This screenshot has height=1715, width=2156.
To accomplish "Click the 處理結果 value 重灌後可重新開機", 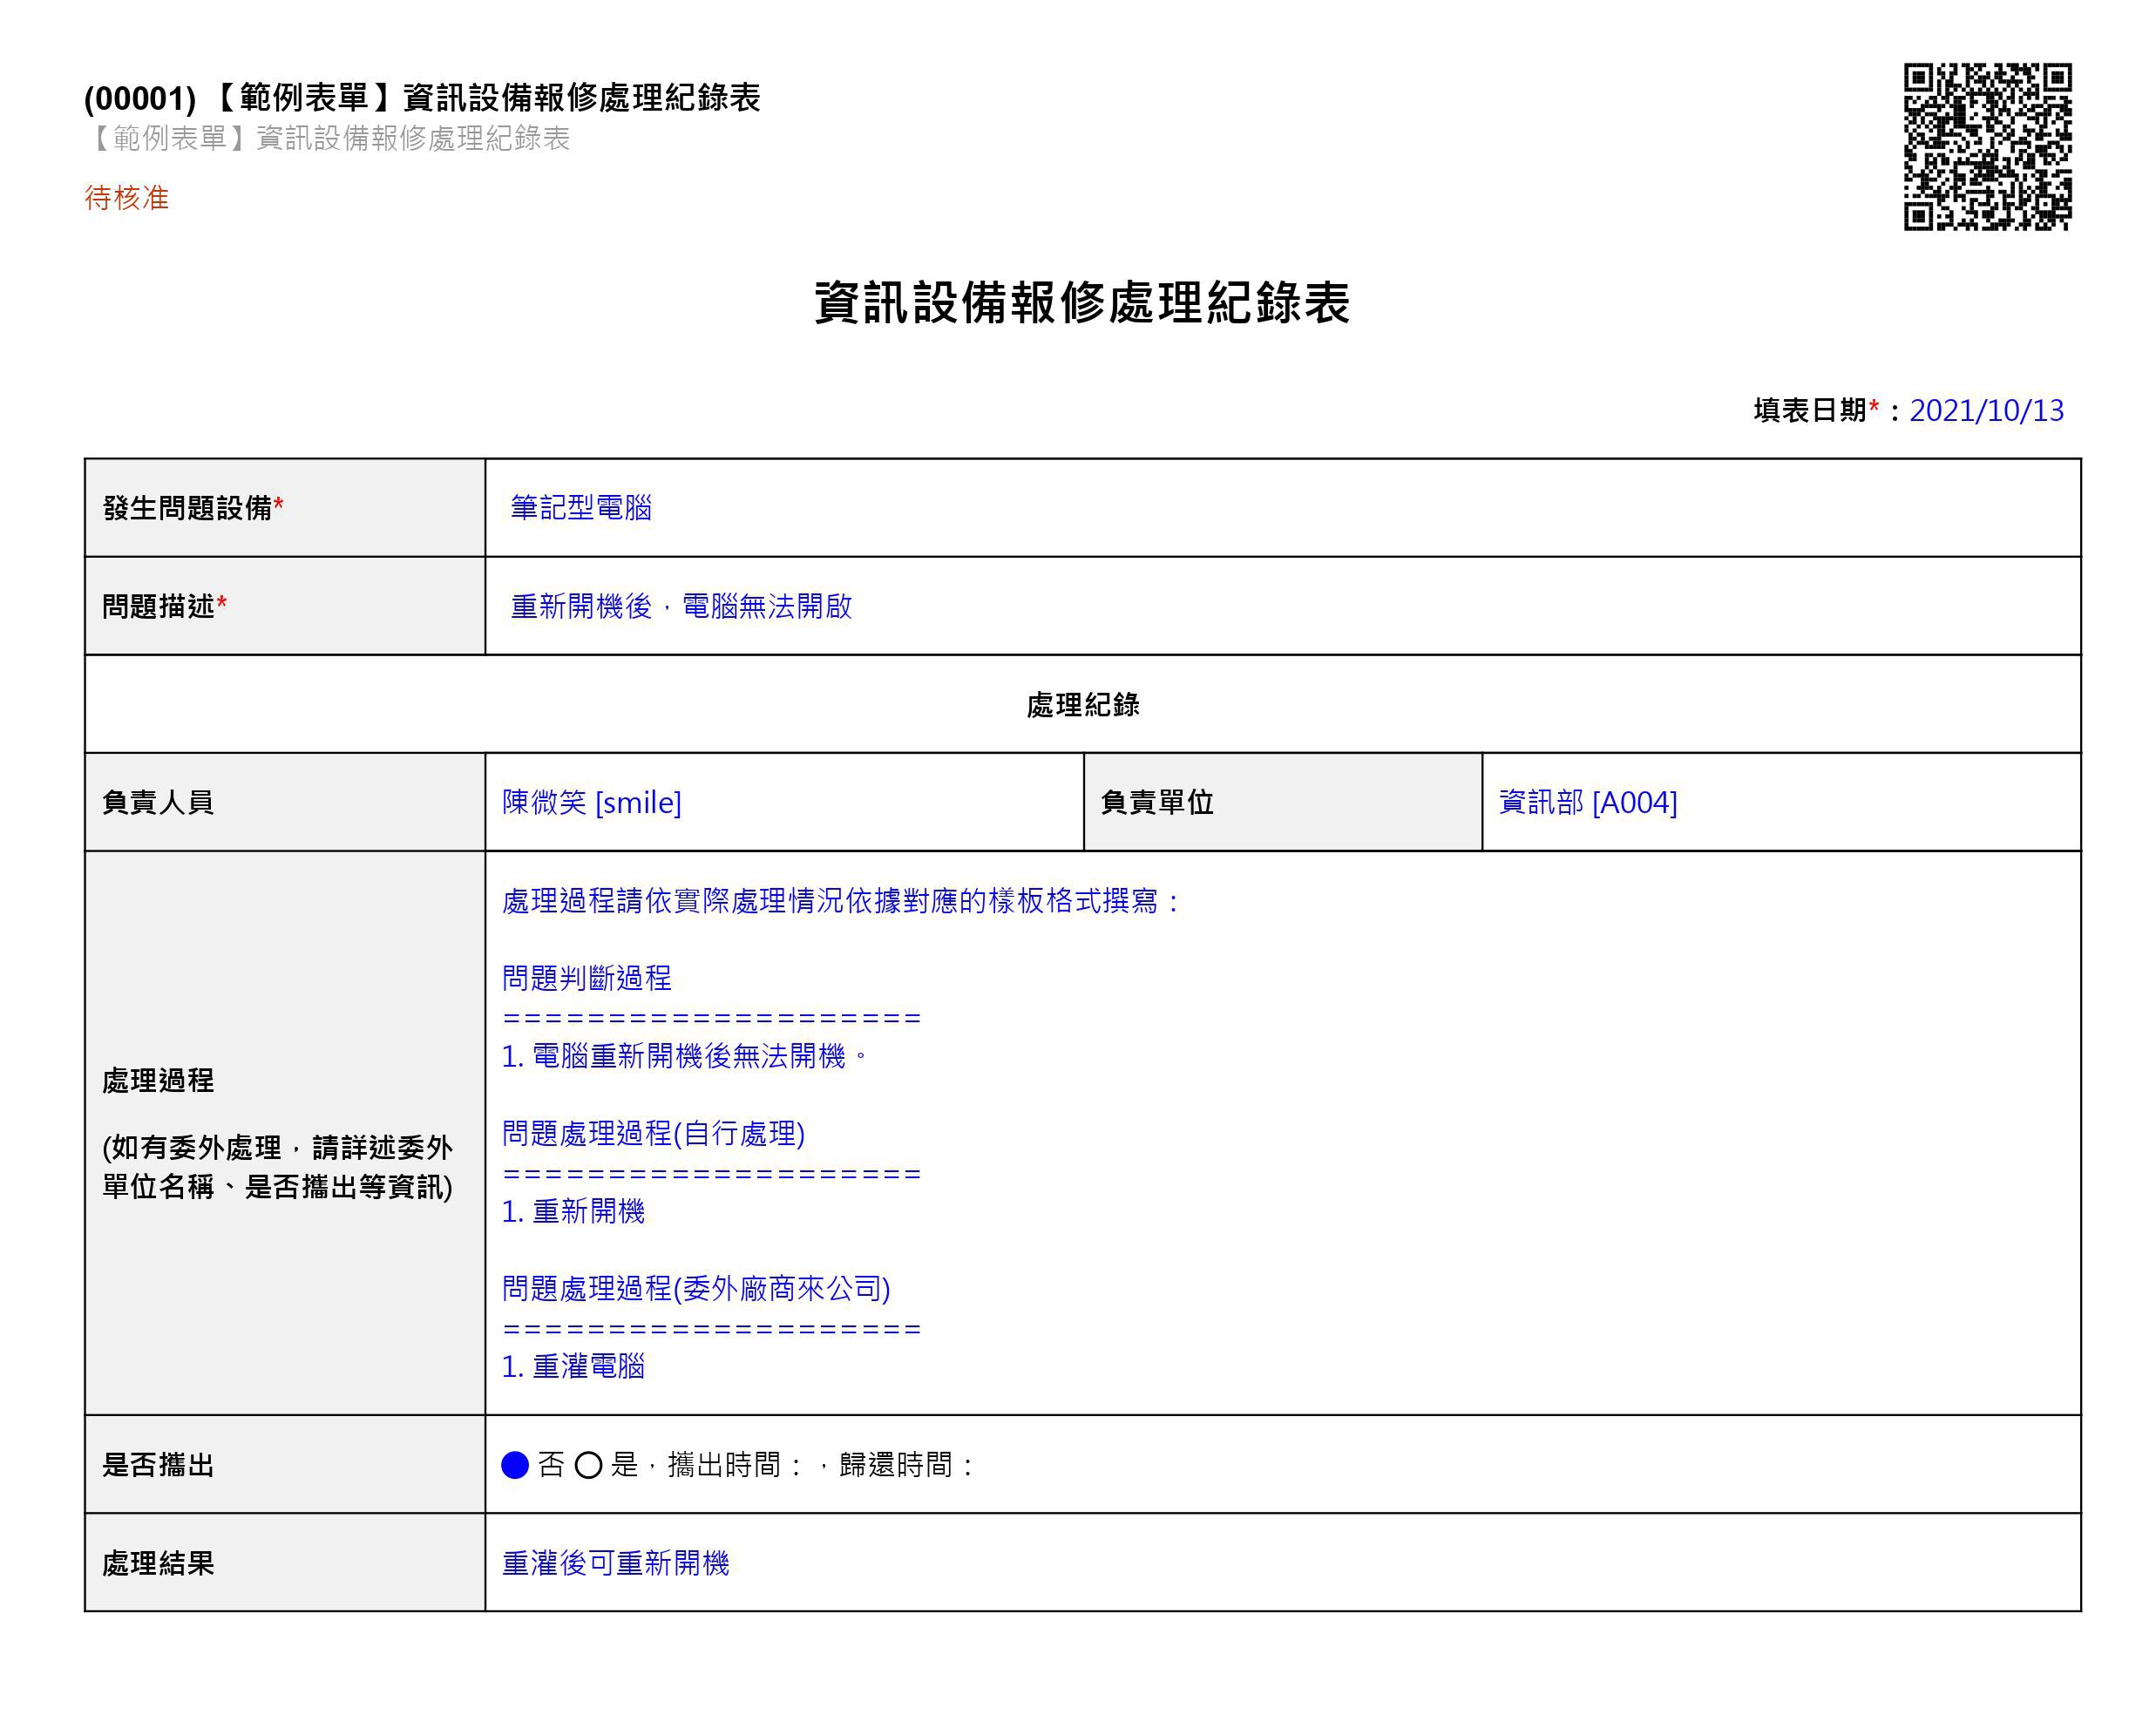I will coord(616,1563).
